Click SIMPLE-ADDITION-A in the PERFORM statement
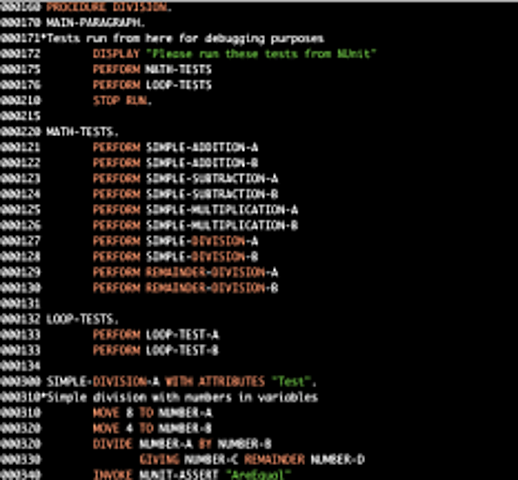The width and height of the screenshot is (518, 480). [202, 147]
